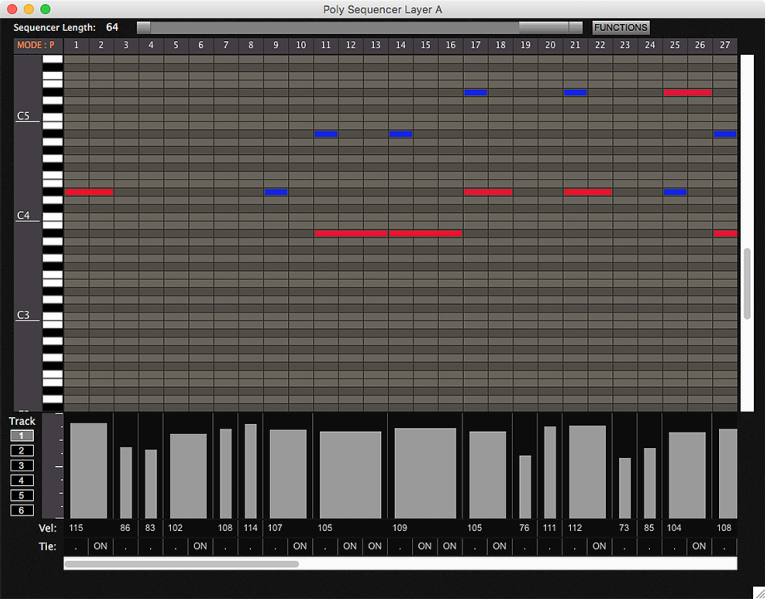Select Track 3 button
Viewport: 765px width, 600px height.
coord(21,466)
